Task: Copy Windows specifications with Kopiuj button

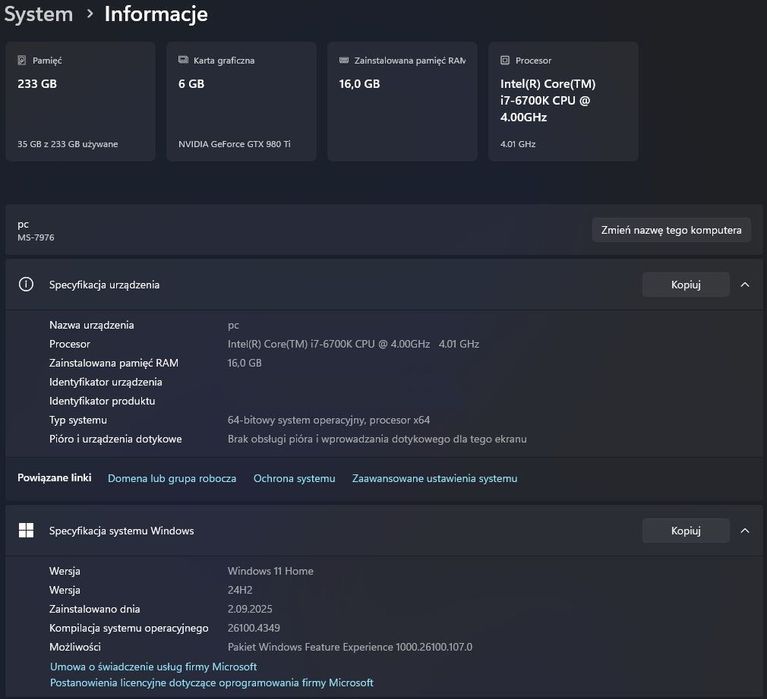Action: tap(685, 531)
